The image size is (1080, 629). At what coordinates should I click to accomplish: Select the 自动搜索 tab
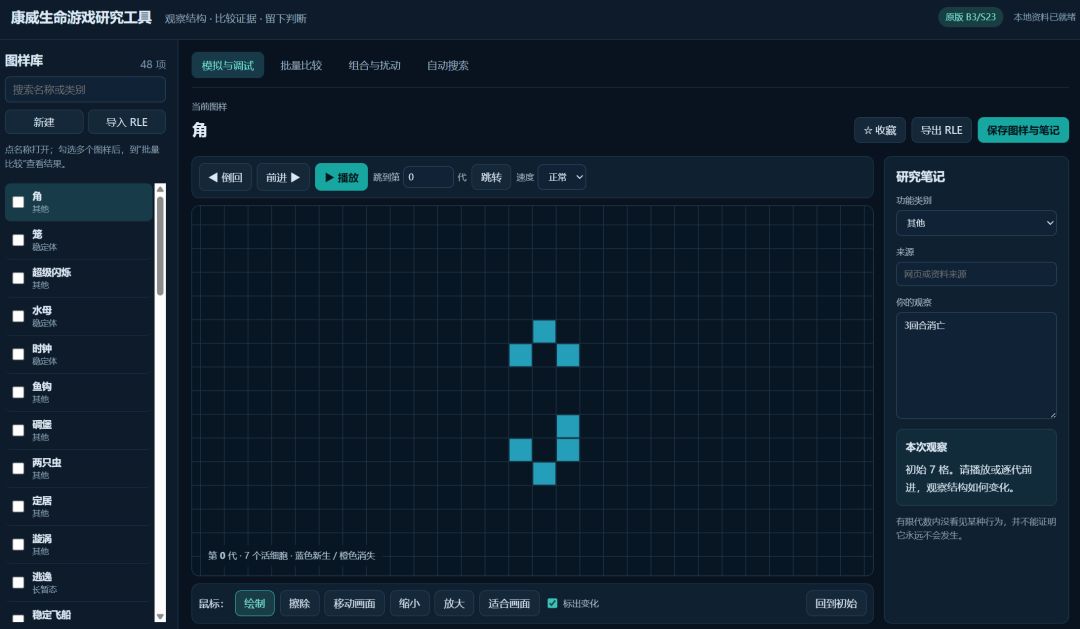point(448,65)
